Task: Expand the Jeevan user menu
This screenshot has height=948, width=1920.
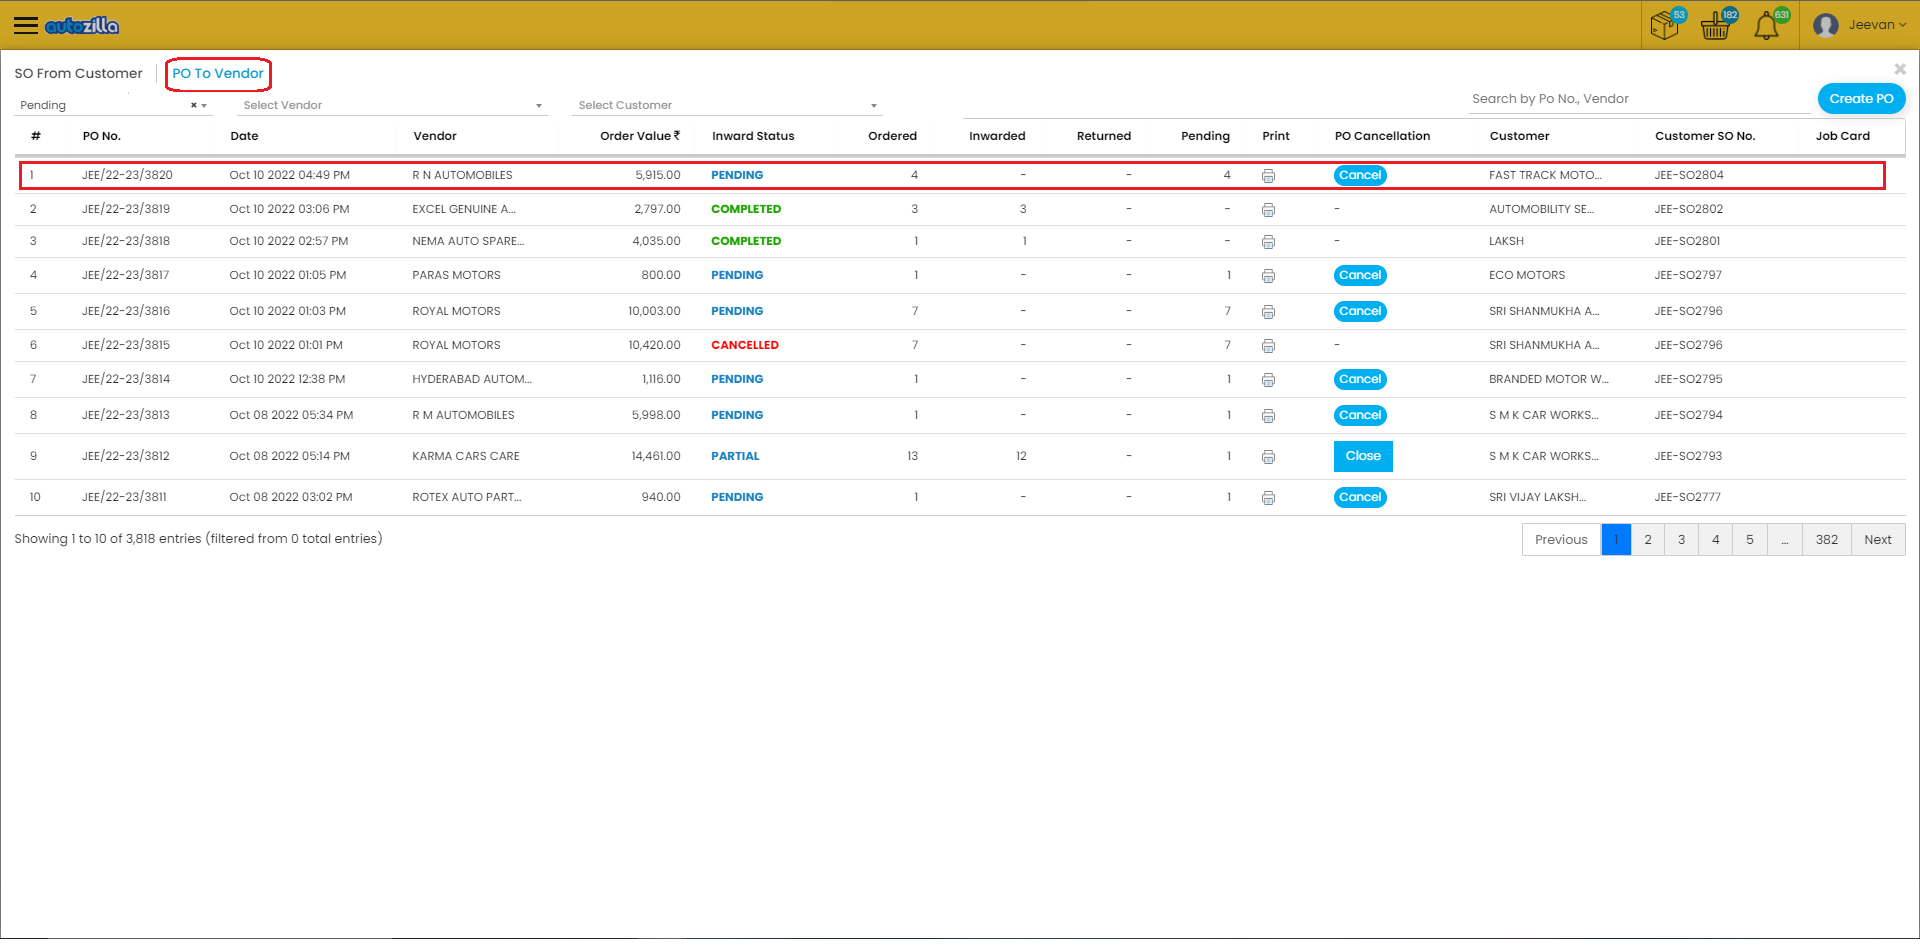Action: pyautogui.click(x=1877, y=25)
